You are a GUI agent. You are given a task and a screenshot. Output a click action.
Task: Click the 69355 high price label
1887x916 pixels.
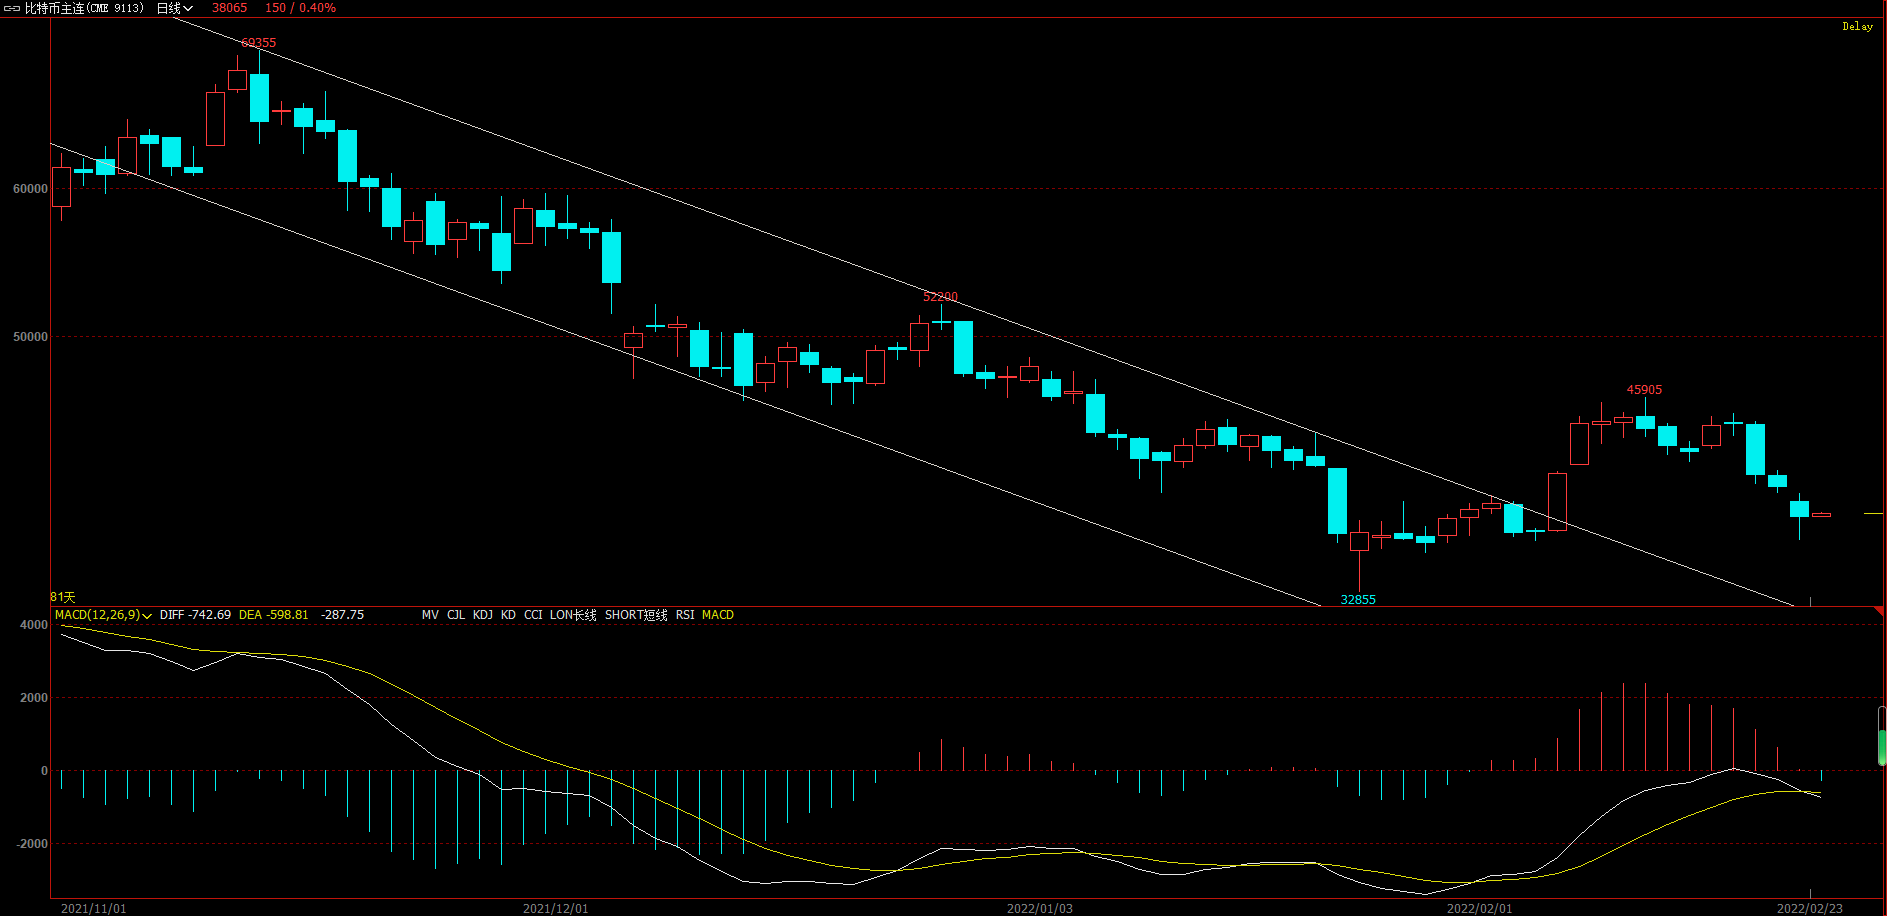(x=259, y=43)
